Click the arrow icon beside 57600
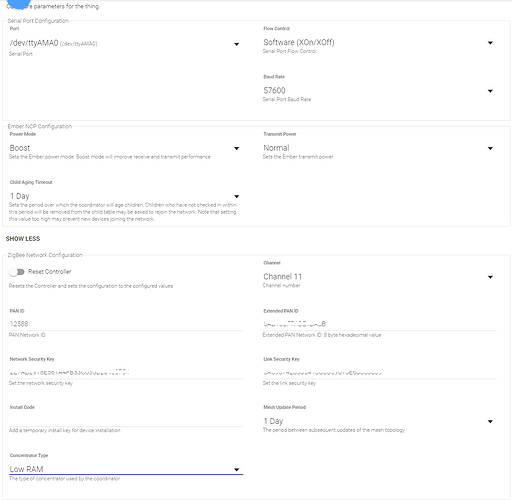This screenshot has width=512, height=500. pos(490,91)
